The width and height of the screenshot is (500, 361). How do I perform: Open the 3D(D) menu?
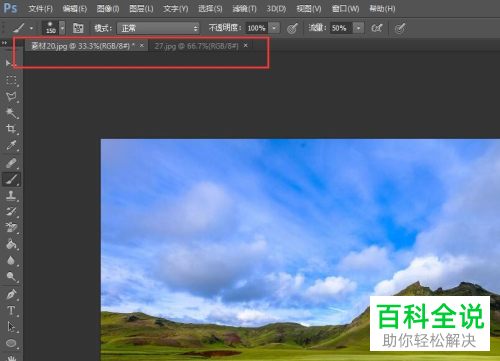click(x=276, y=9)
